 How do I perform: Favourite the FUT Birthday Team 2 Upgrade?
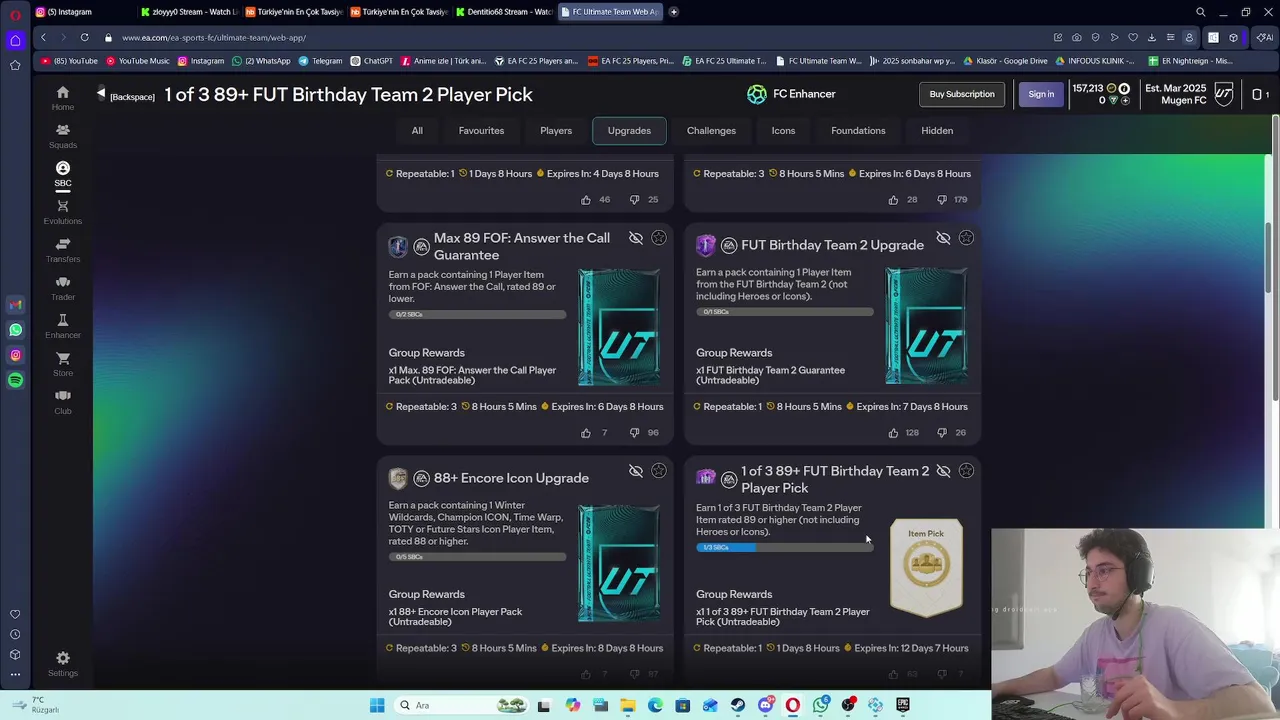click(966, 238)
